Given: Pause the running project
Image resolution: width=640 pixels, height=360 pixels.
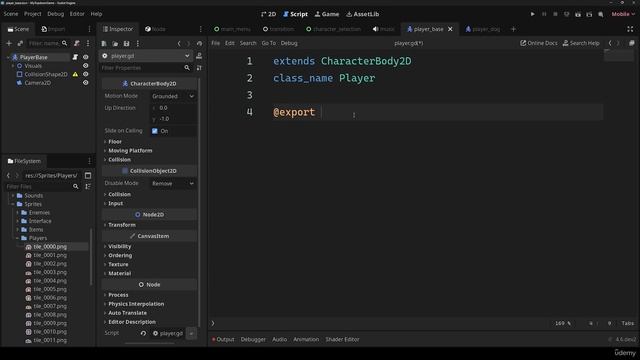Looking at the screenshot, I should (544, 14).
